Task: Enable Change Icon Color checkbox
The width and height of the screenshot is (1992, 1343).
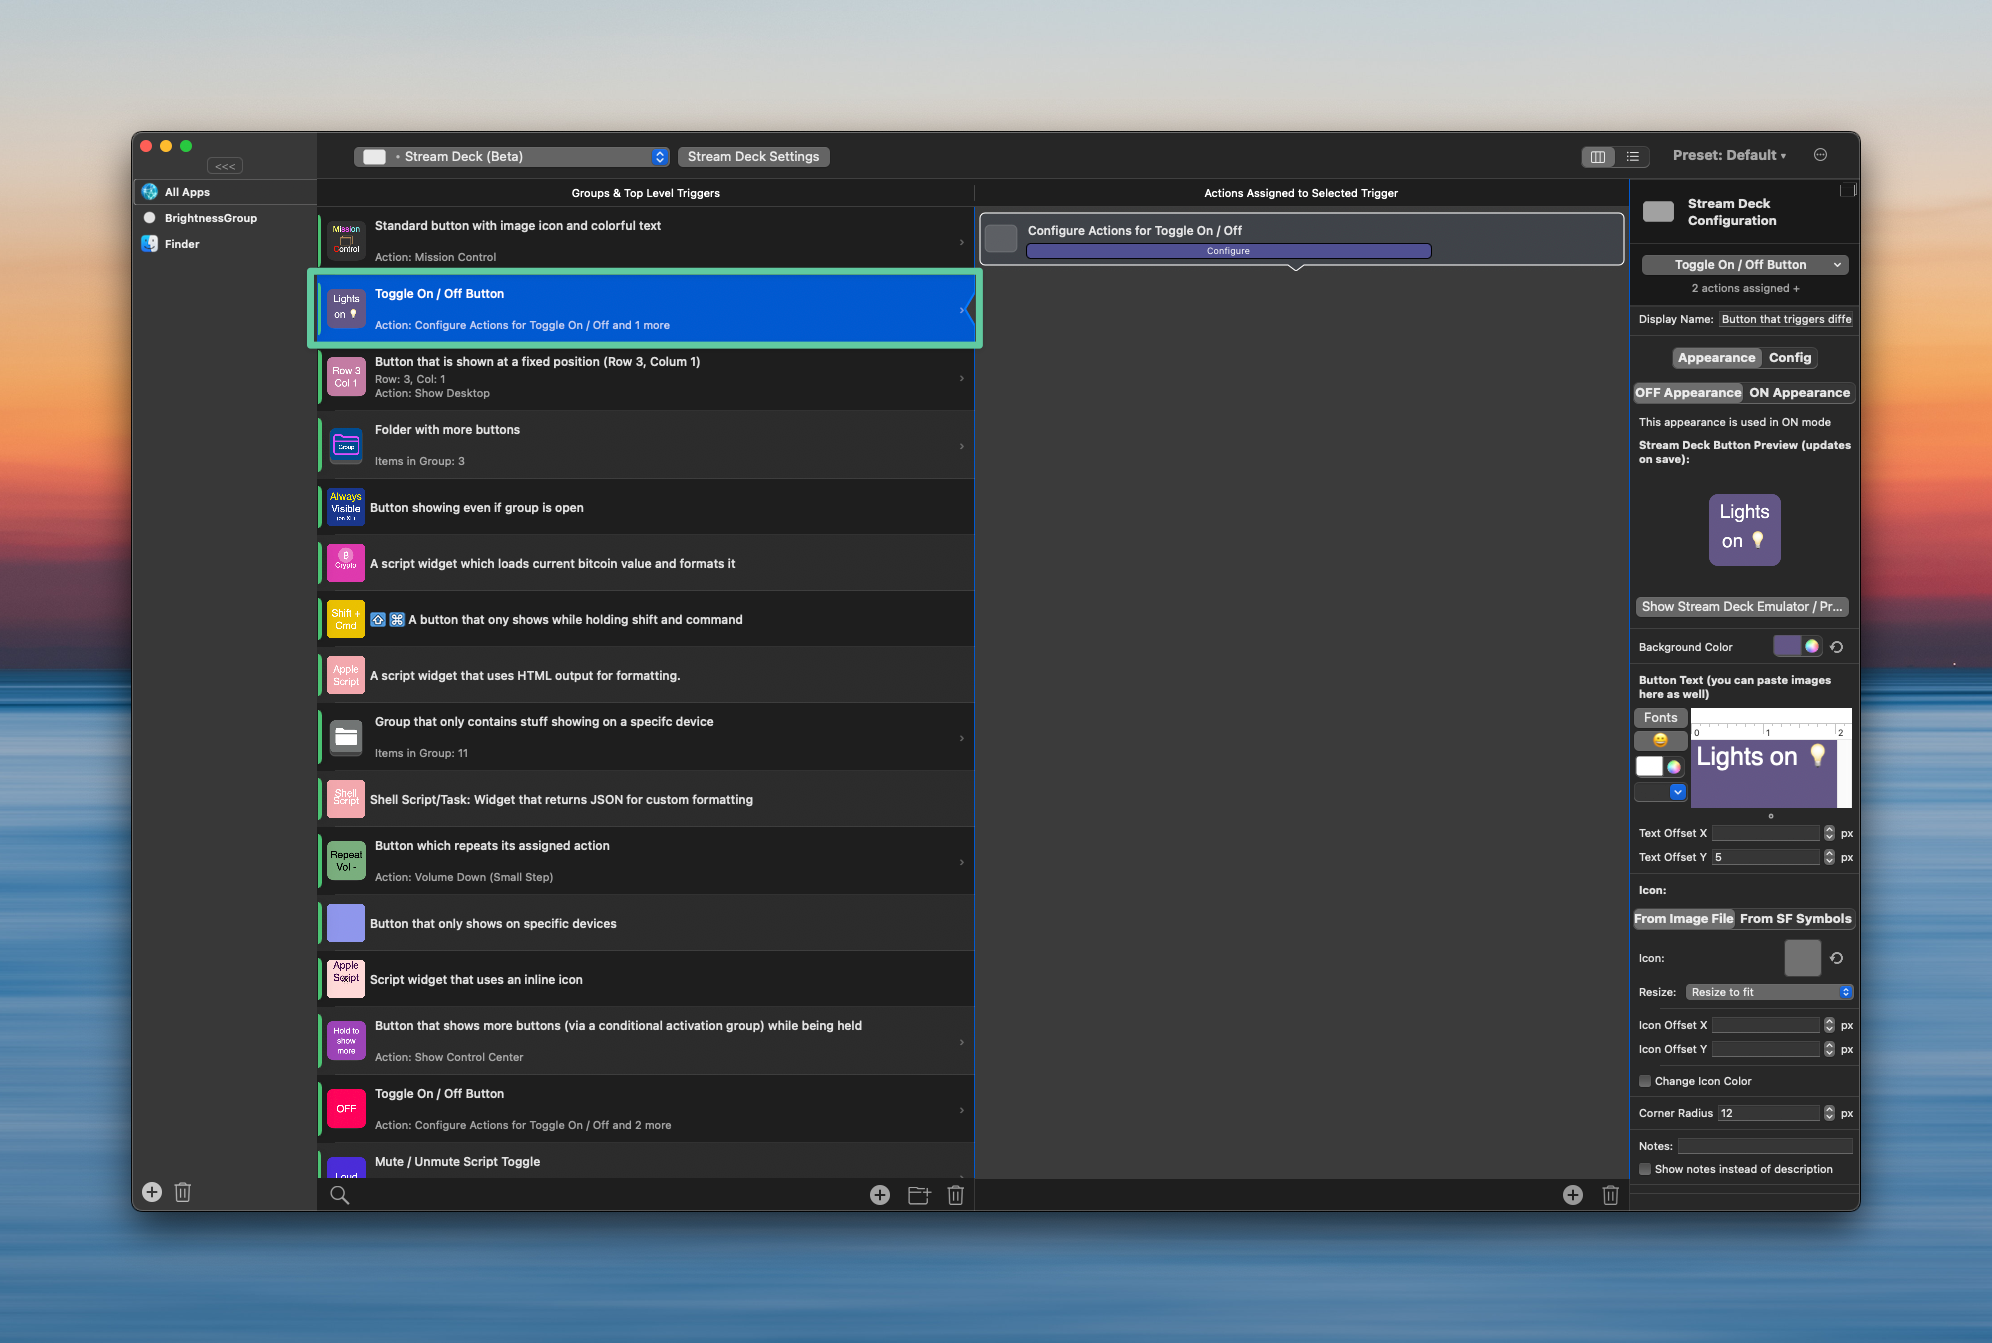Action: pos(1645,1081)
